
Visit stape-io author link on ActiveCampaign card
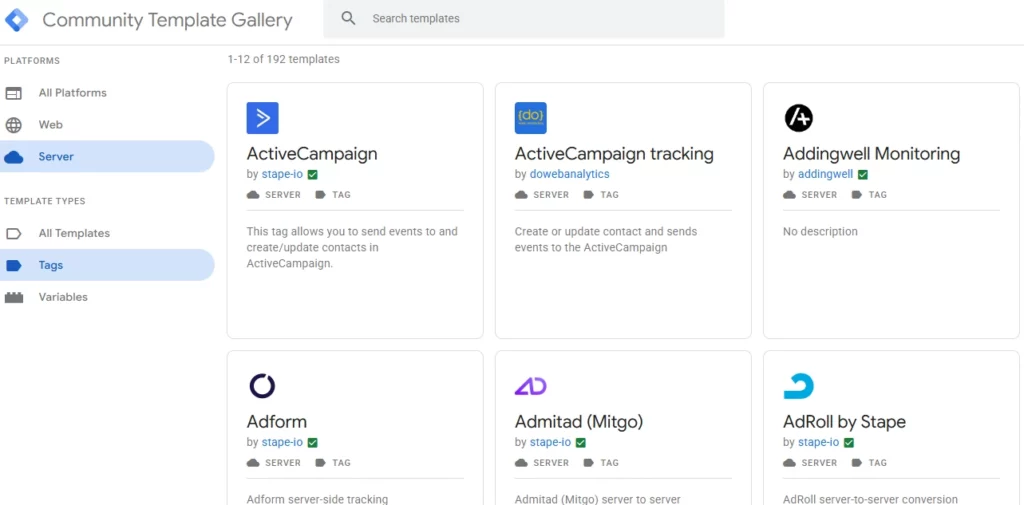pos(282,174)
